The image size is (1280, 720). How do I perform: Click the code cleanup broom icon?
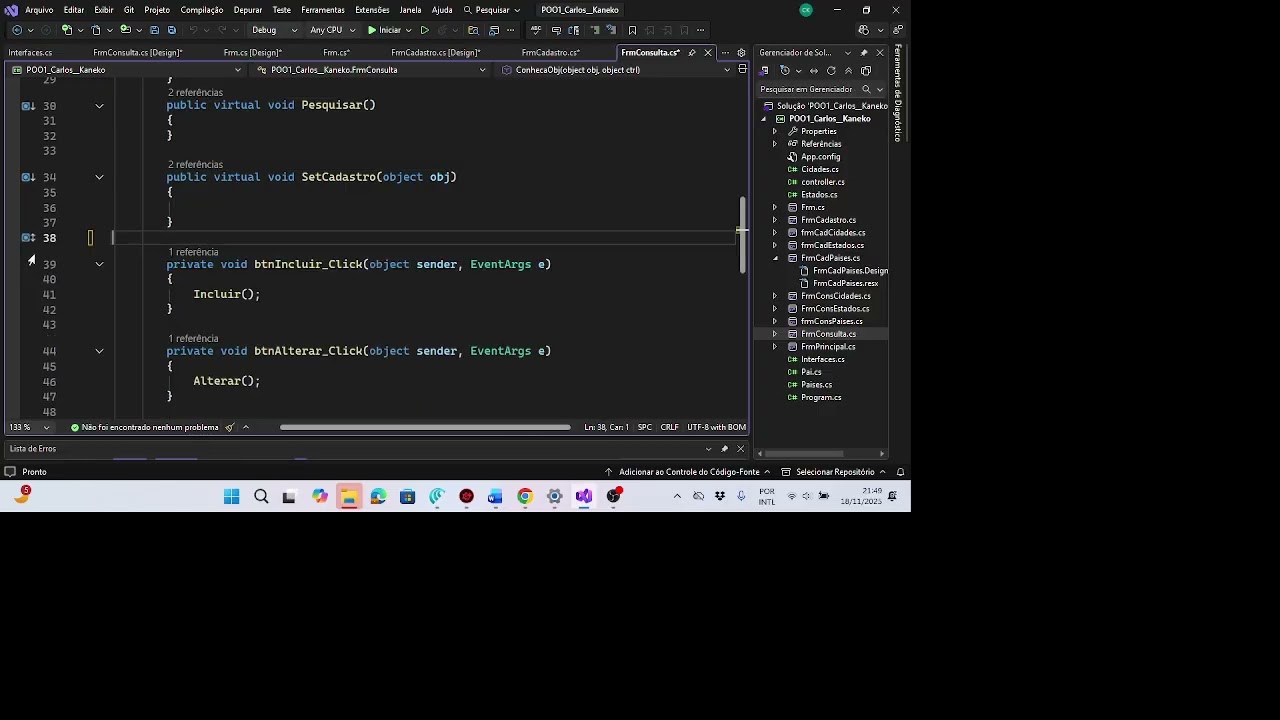[x=230, y=427]
